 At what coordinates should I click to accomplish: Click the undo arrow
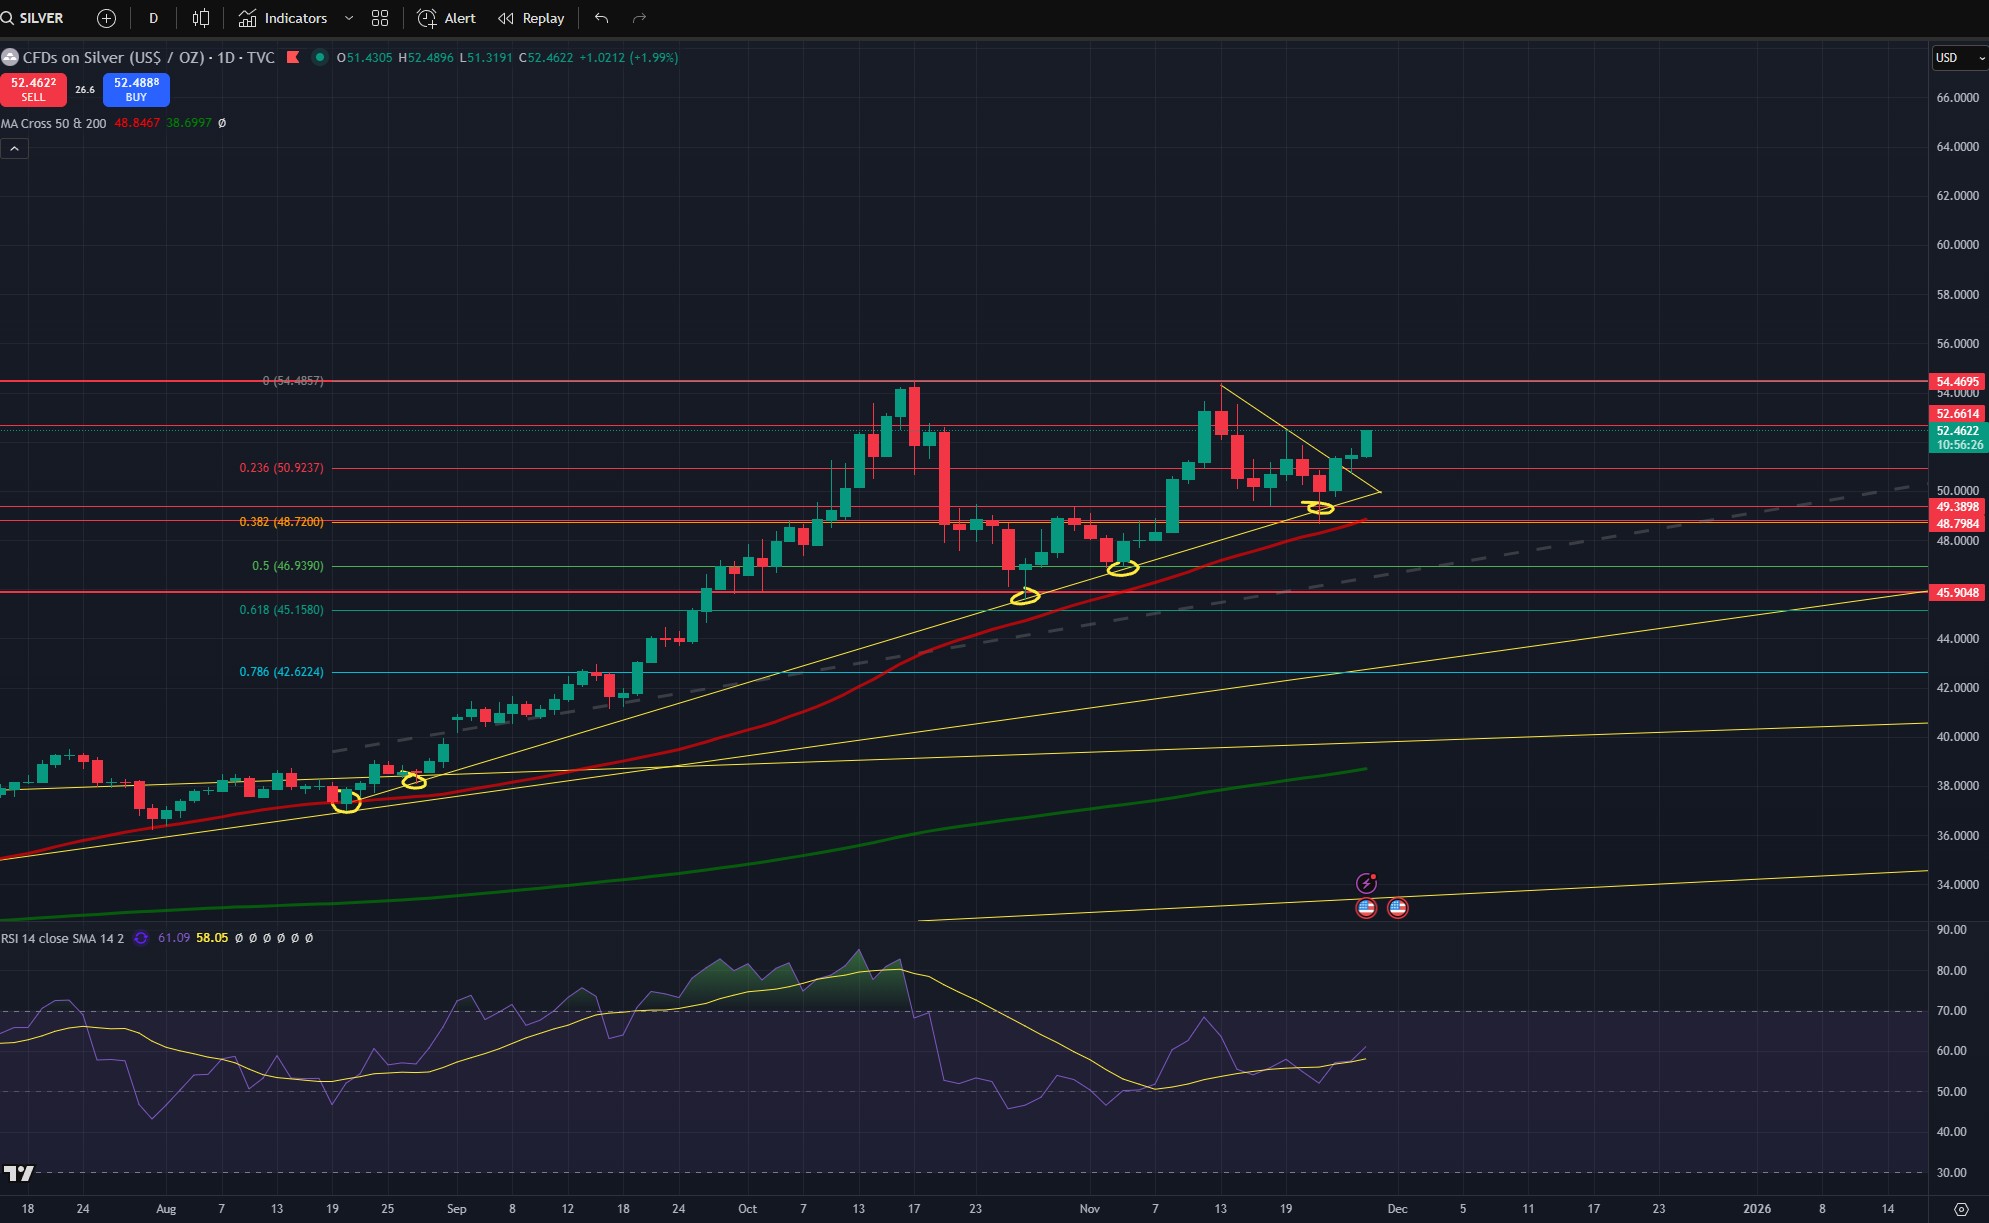click(x=601, y=18)
